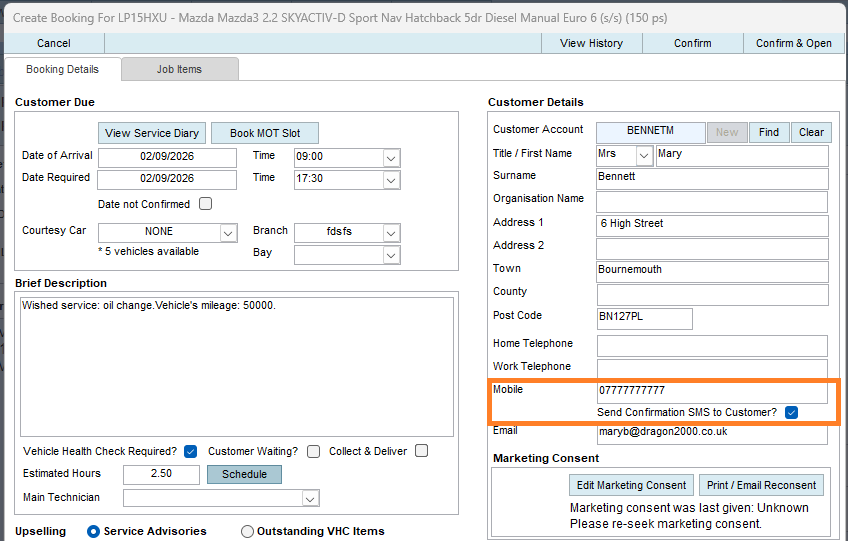848x541 pixels.
Task: Edit the Estimated Hours field
Action: pos(161,474)
